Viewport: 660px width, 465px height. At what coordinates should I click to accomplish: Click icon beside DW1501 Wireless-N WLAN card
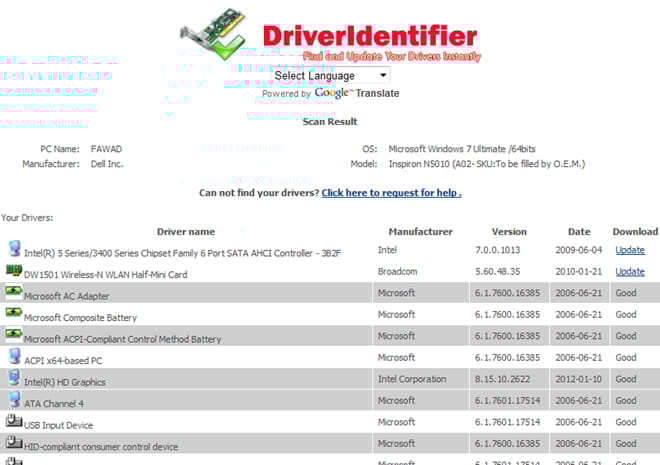coord(14,270)
